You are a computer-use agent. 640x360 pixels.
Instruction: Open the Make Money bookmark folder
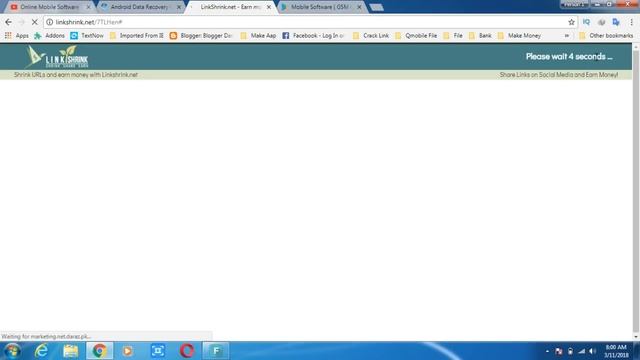519,36
